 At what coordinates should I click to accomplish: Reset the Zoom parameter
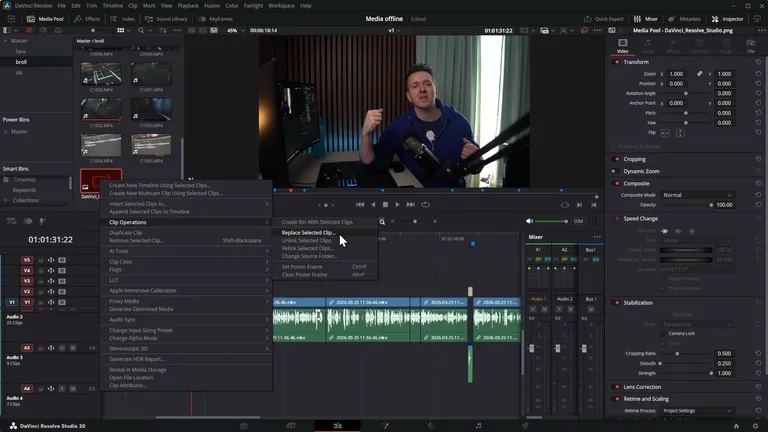click(x=758, y=74)
